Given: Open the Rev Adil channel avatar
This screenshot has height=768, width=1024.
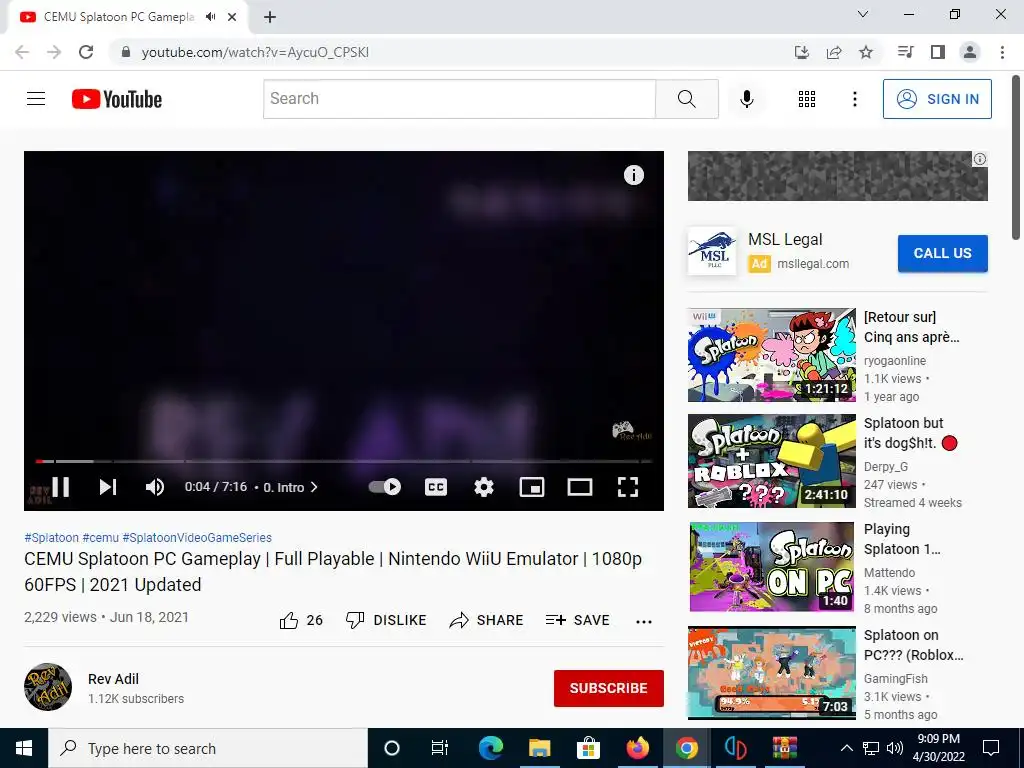Looking at the screenshot, I should (48, 687).
